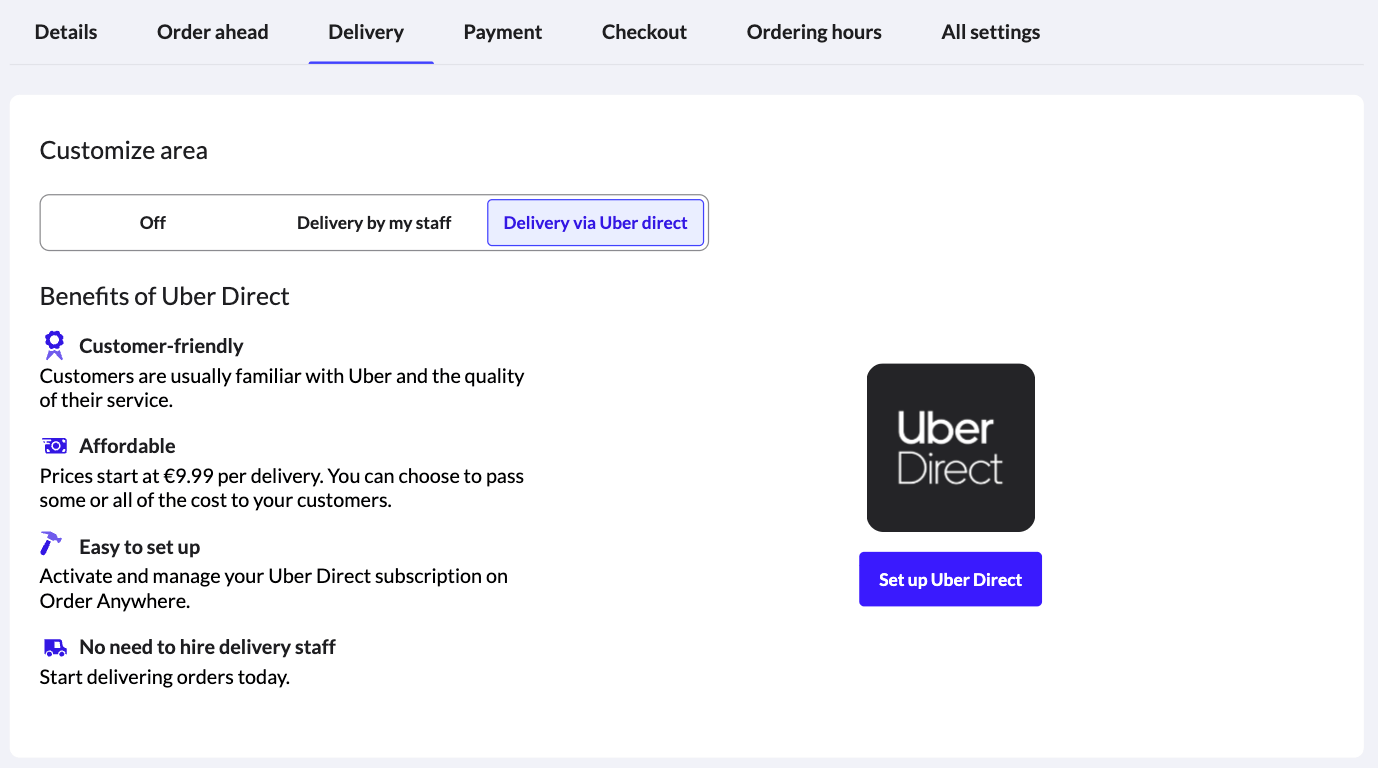Click the black Uber Direct logo tile
Image resolution: width=1378 pixels, height=768 pixels.
tap(950, 447)
